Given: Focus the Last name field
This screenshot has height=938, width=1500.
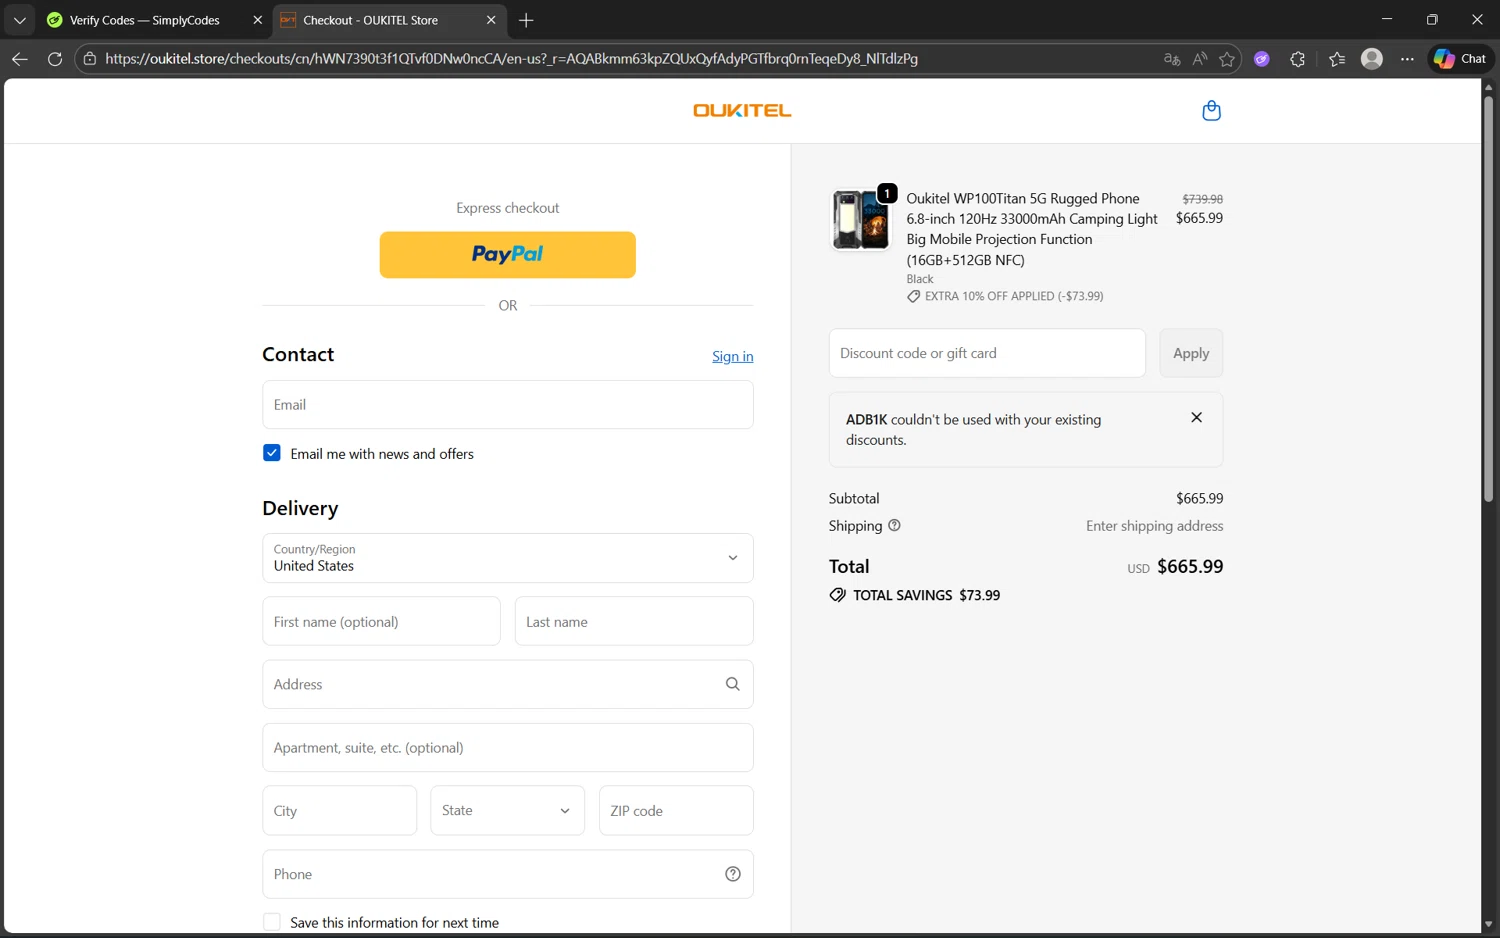Looking at the screenshot, I should (634, 621).
